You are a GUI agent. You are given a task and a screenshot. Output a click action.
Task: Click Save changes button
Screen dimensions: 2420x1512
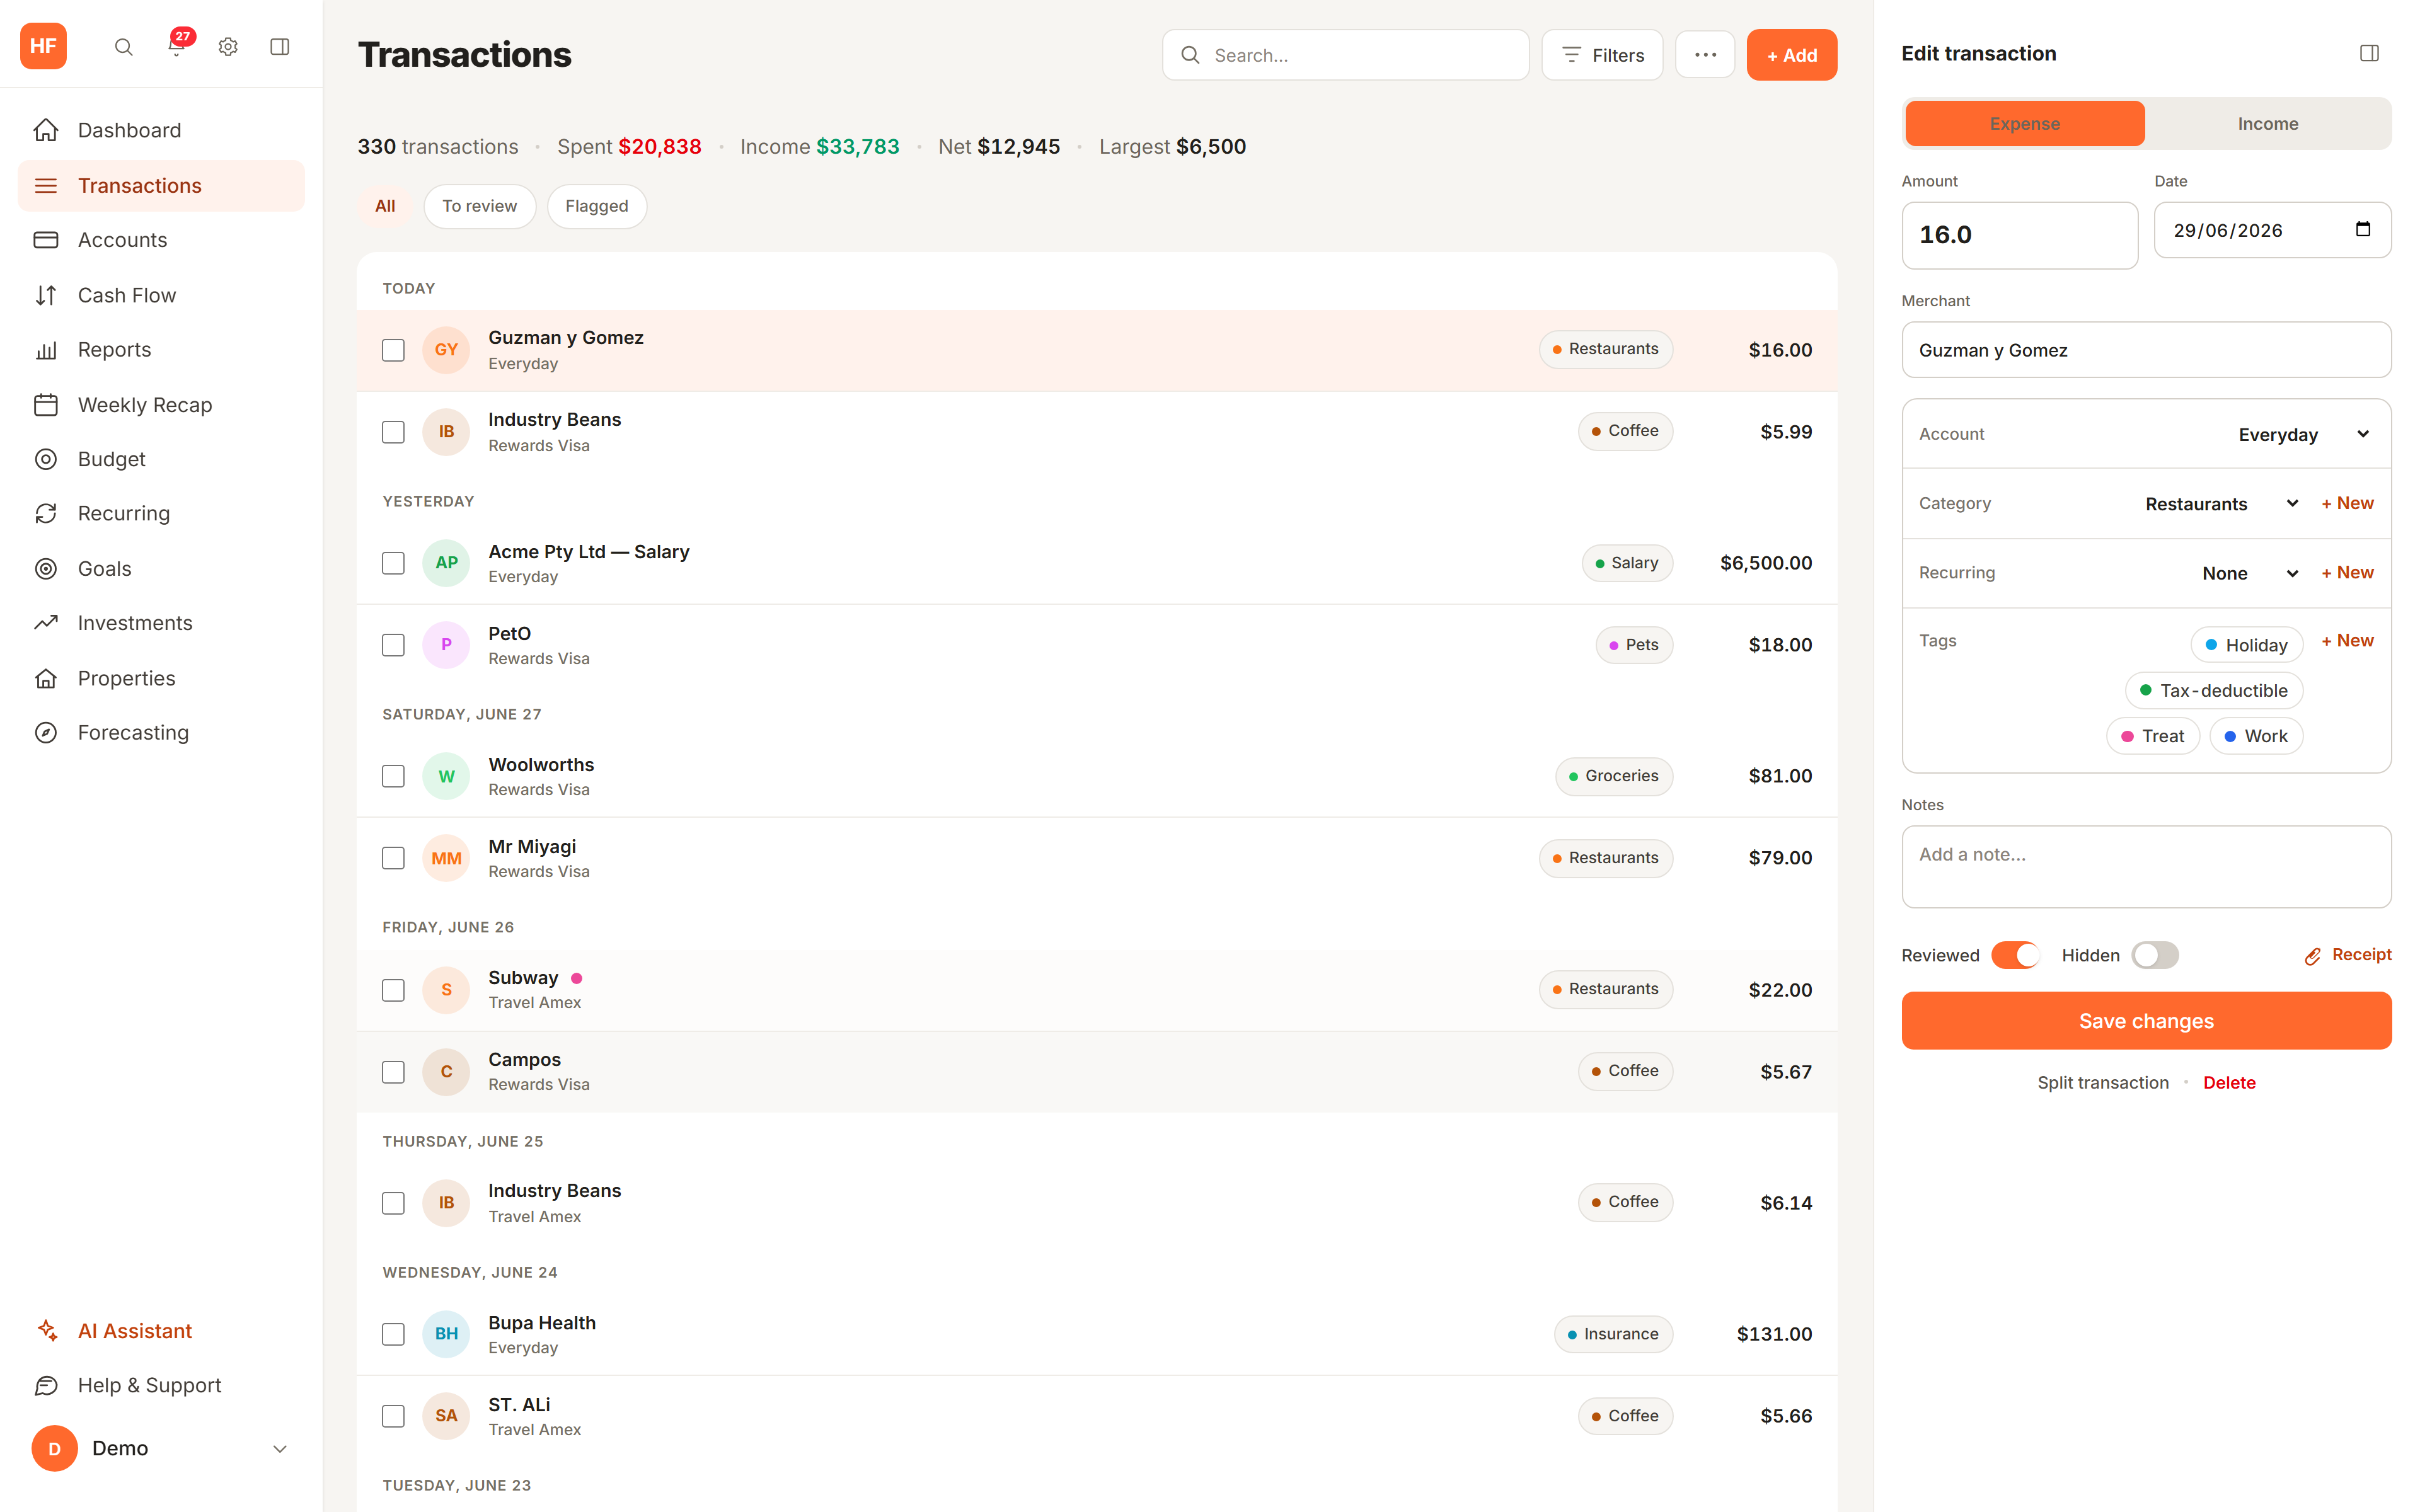(2146, 1021)
